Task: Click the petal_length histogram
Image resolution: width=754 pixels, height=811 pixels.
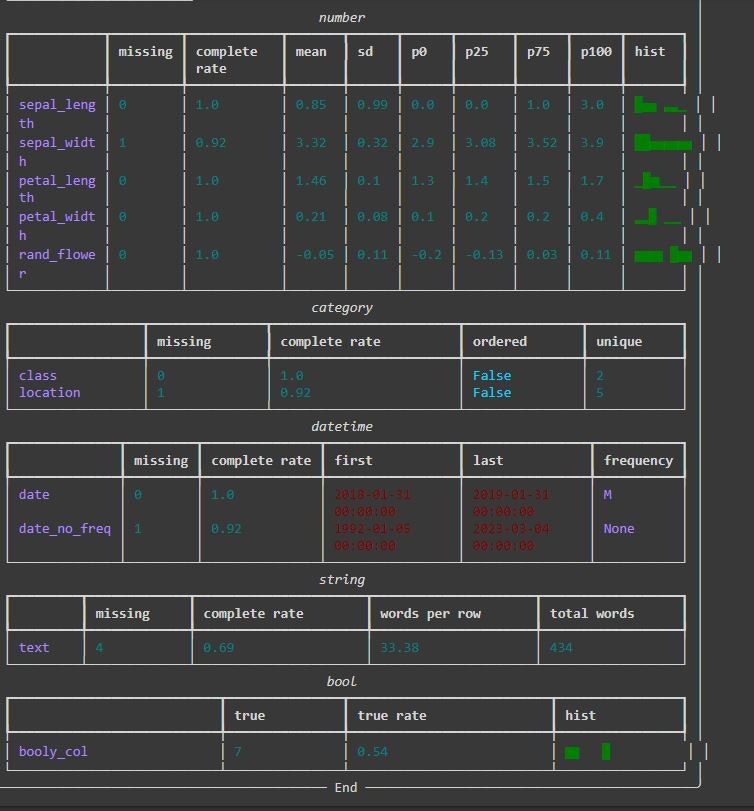Action: pos(655,181)
